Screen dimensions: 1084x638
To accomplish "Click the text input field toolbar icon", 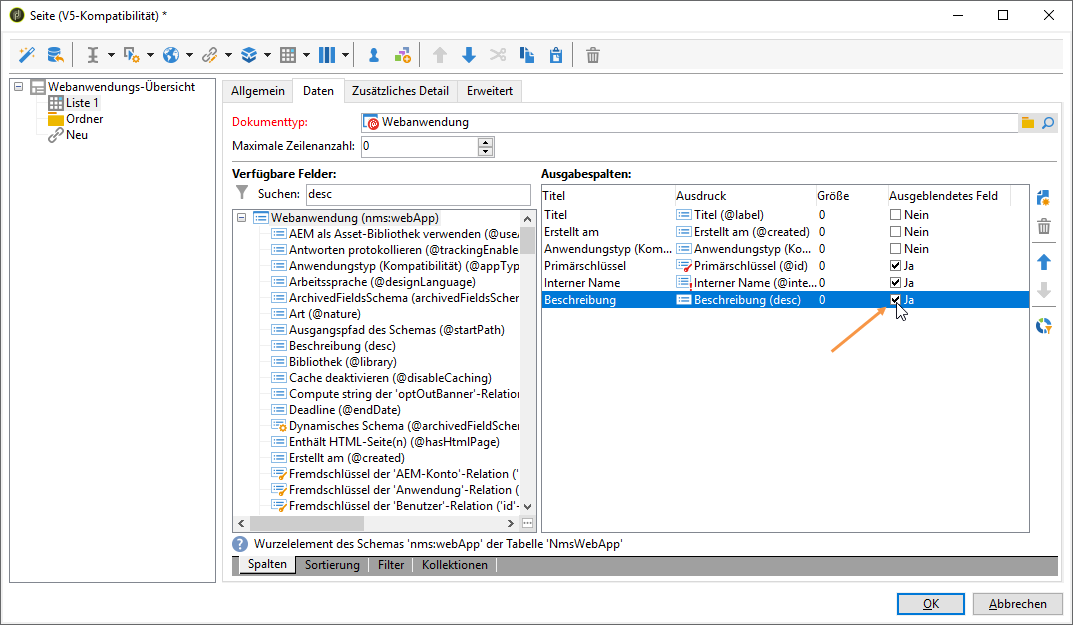I will 93,55.
